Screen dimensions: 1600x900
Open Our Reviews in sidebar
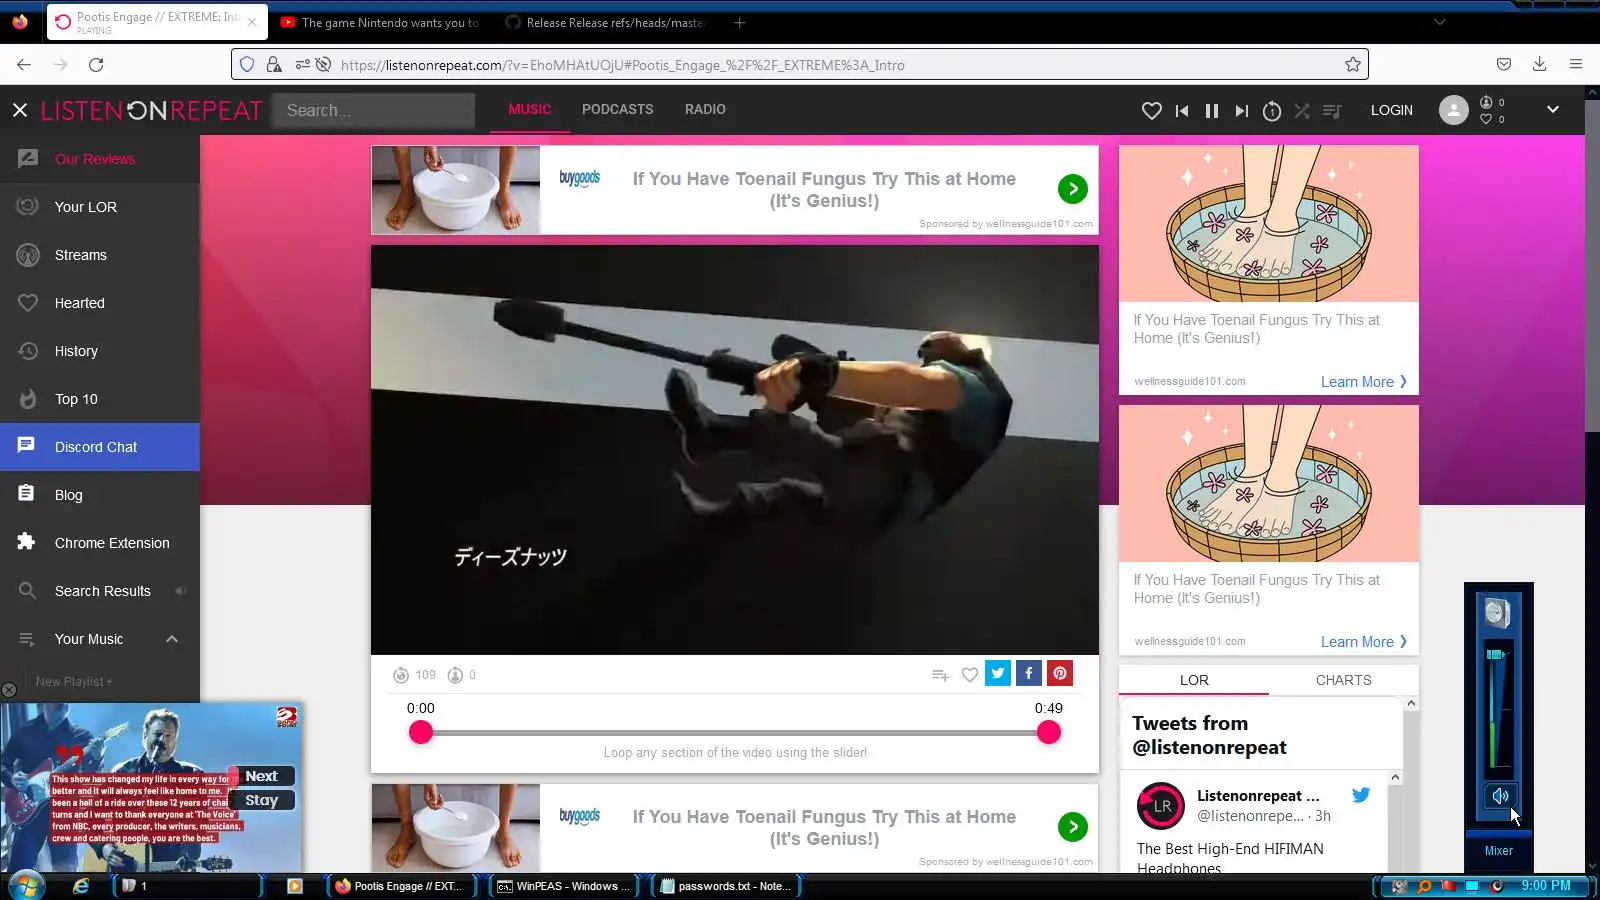tap(100, 159)
